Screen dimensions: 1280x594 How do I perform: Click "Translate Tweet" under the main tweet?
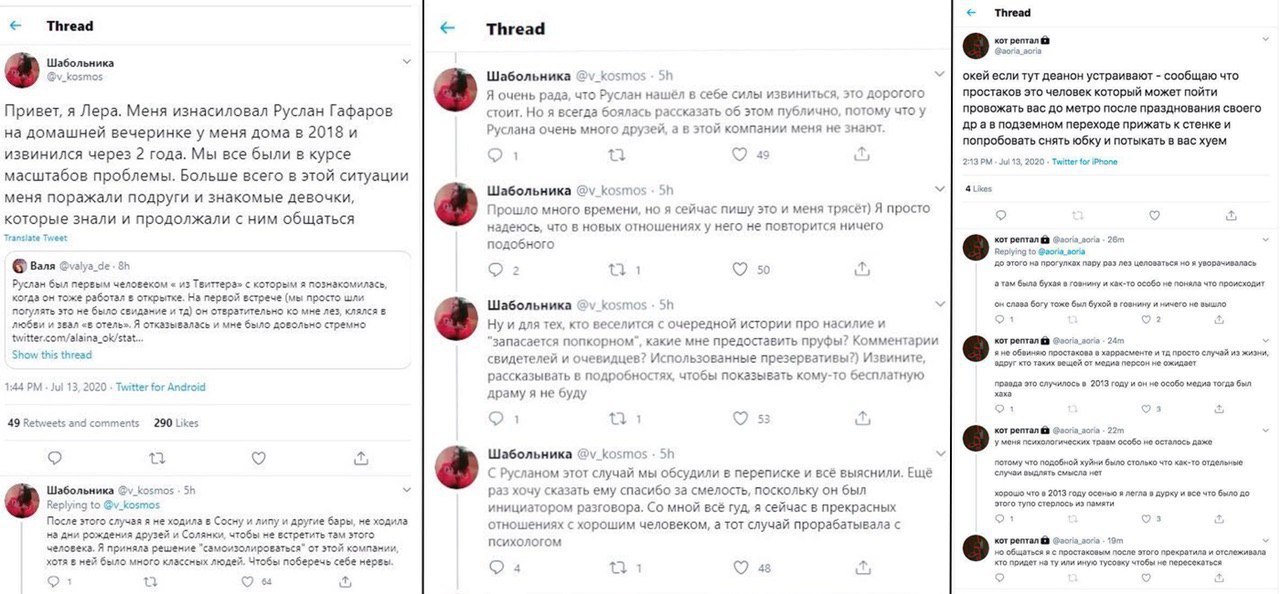(x=35, y=238)
